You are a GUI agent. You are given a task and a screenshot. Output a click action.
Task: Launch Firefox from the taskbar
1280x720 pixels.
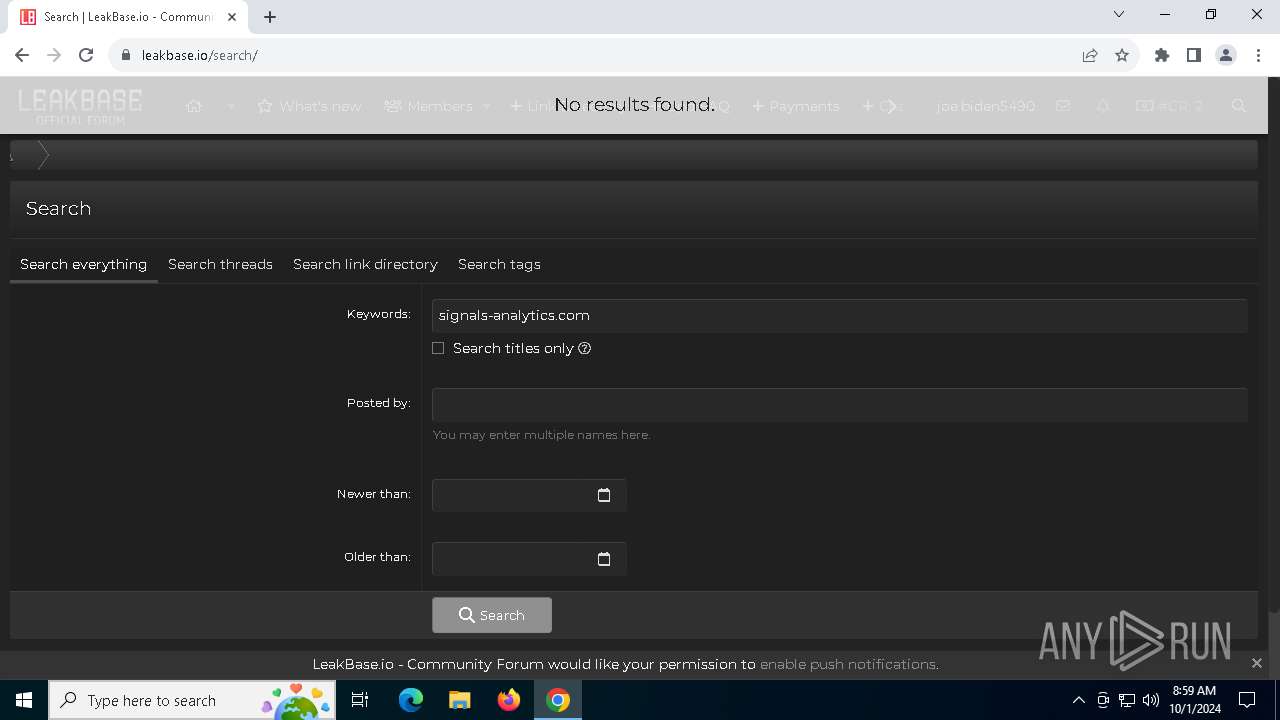pyautogui.click(x=509, y=700)
